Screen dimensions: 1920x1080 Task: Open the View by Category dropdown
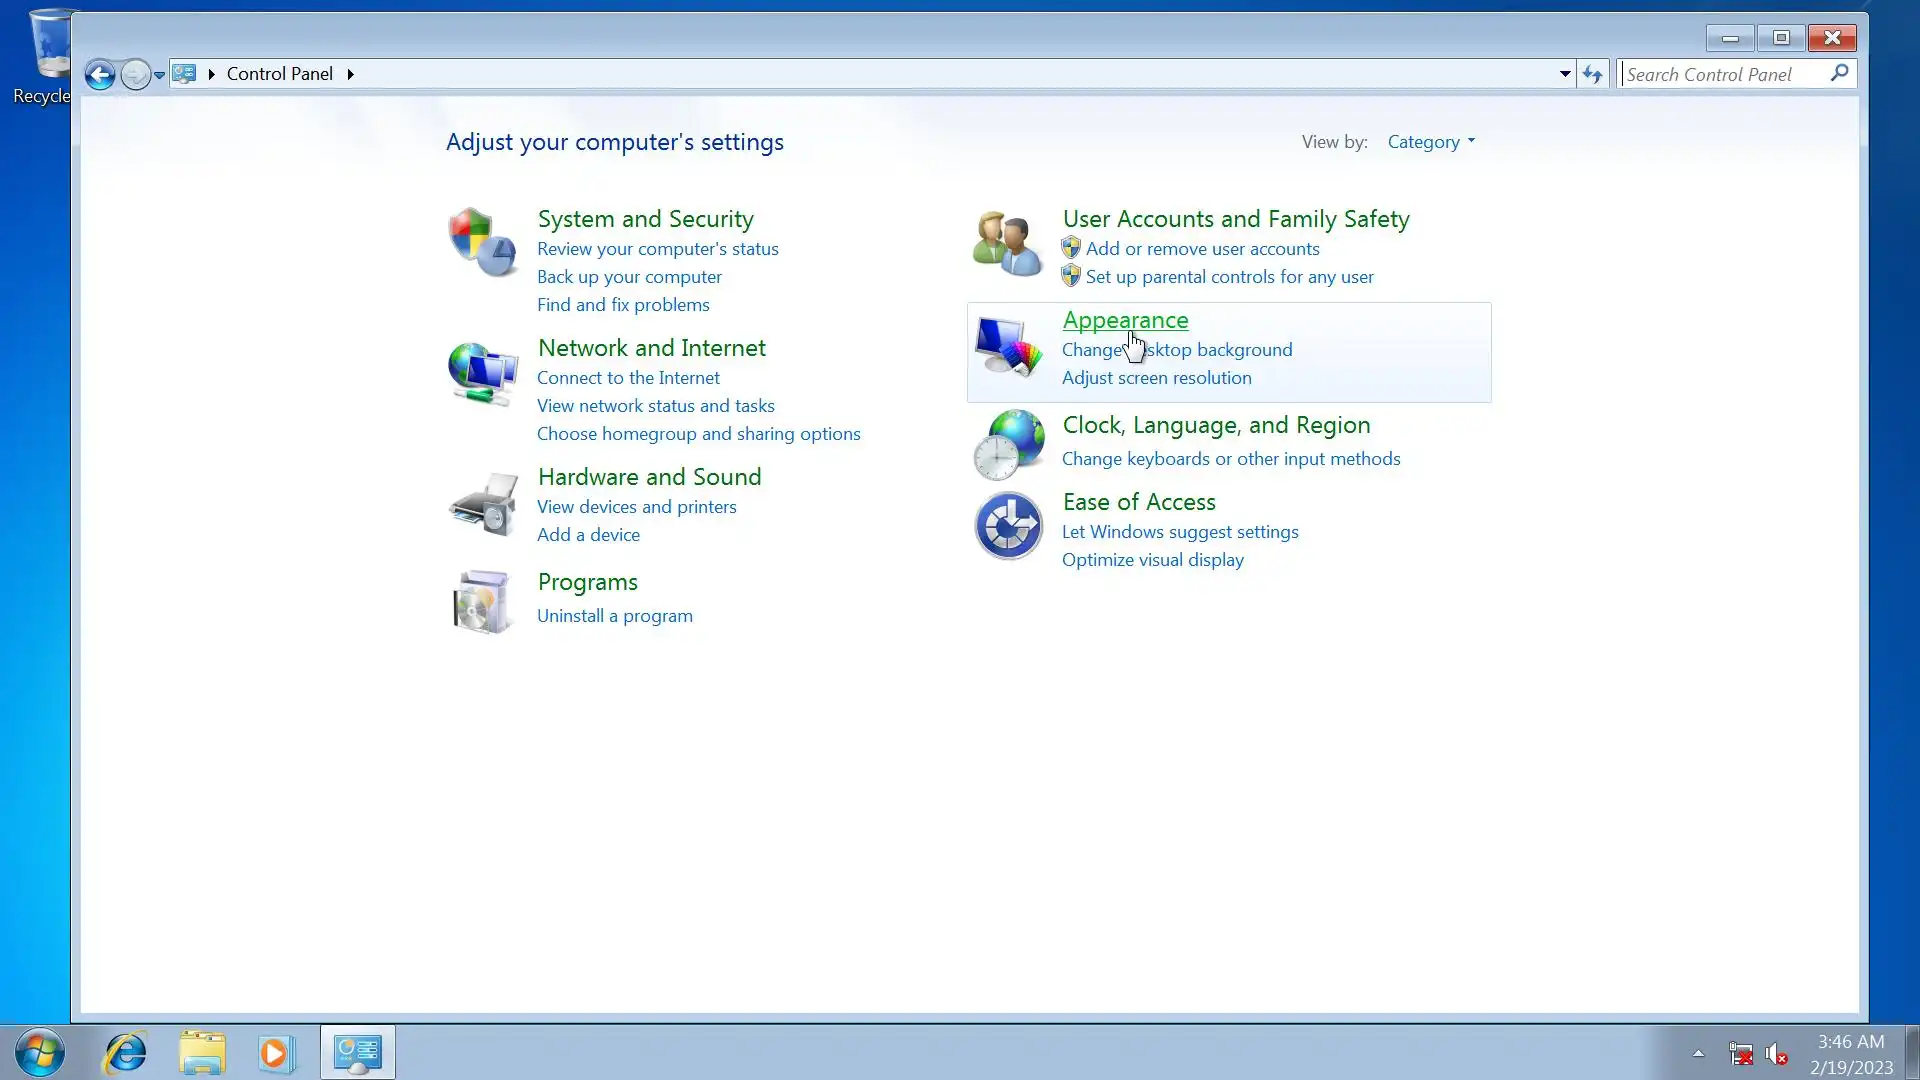click(1431, 142)
